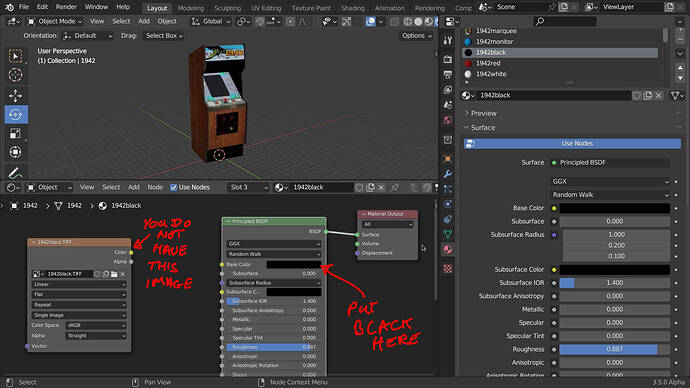The width and height of the screenshot is (690, 388).
Task: Toggle show overlays in viewport header
Action: (x=371, y=21)
